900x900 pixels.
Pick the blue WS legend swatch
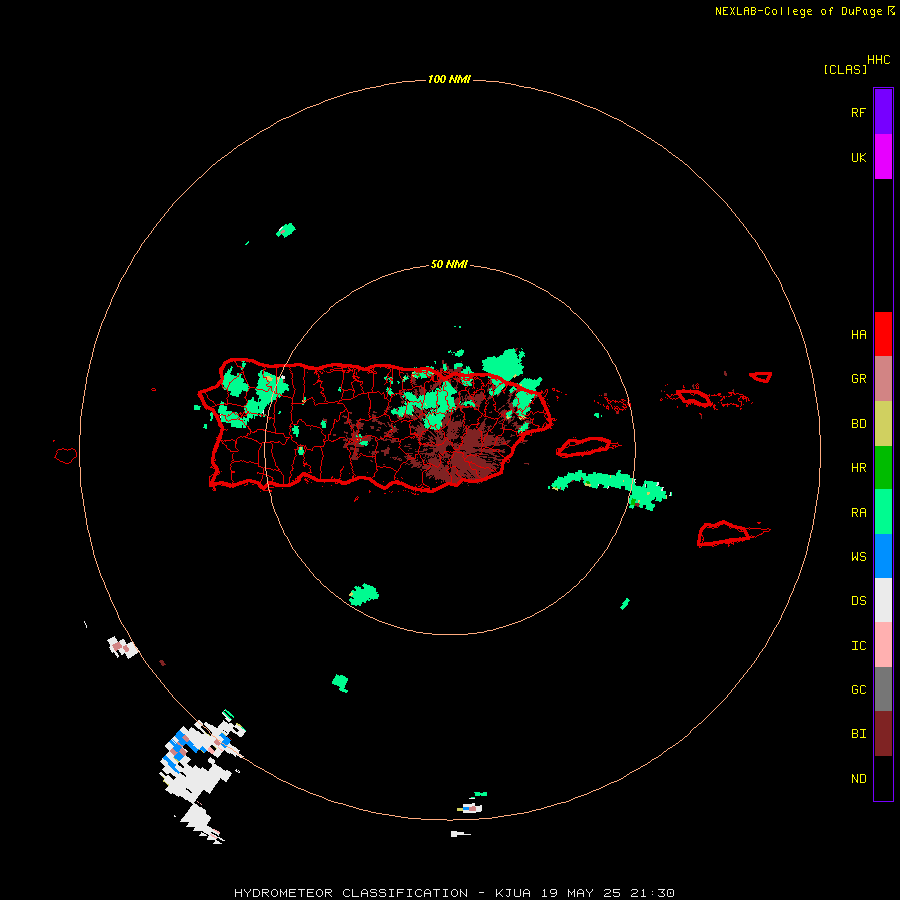coord(883,556)
